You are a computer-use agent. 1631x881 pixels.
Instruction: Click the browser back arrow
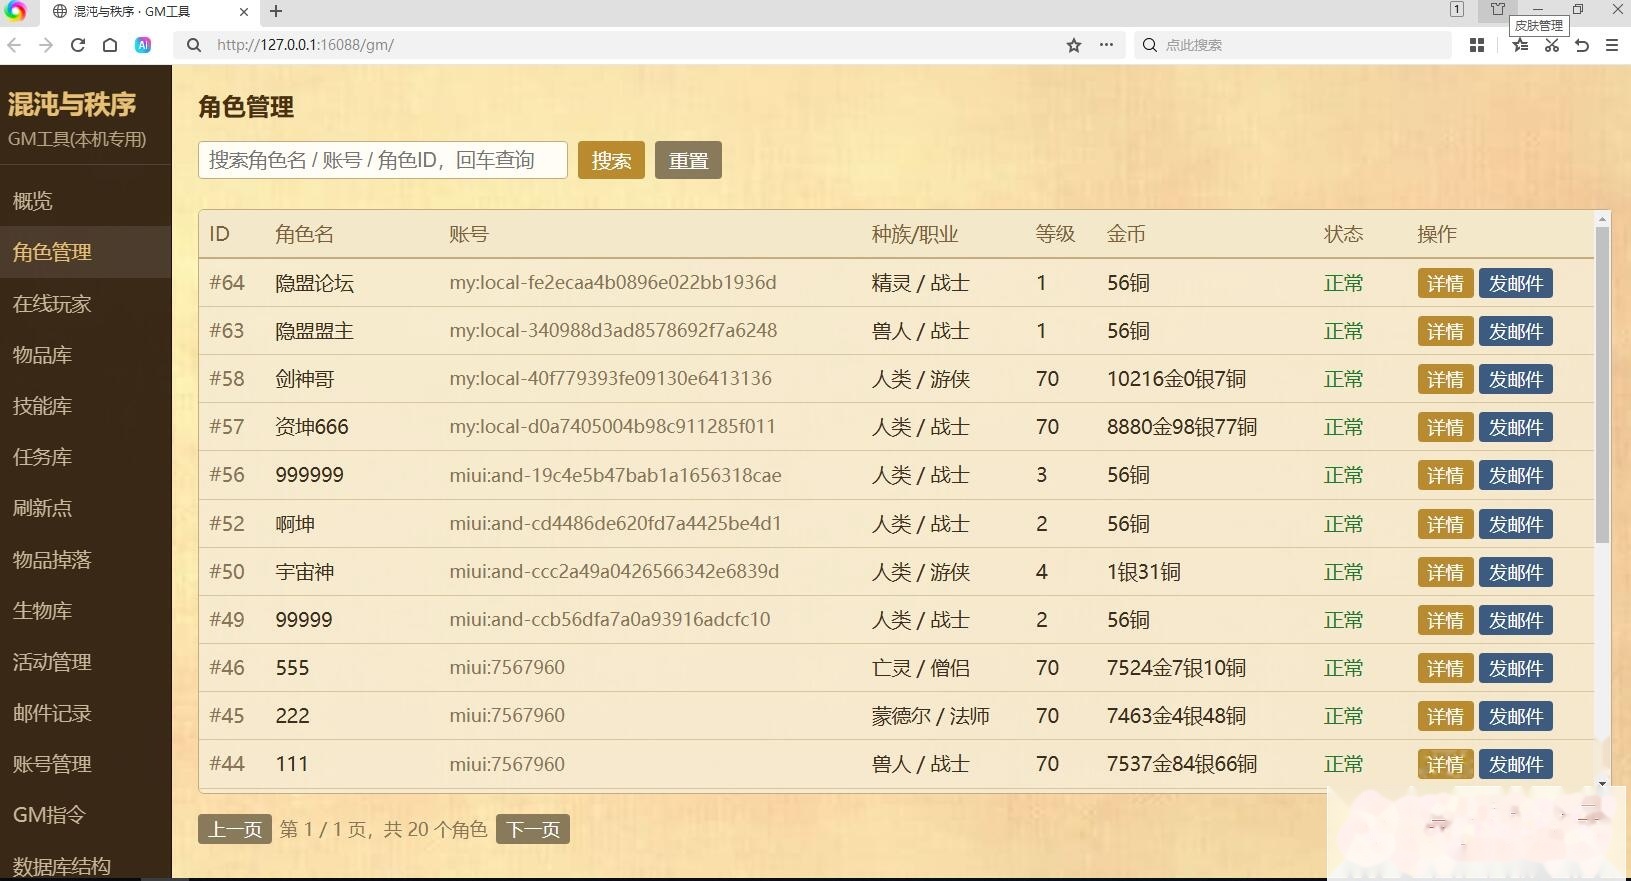[14, 45]
